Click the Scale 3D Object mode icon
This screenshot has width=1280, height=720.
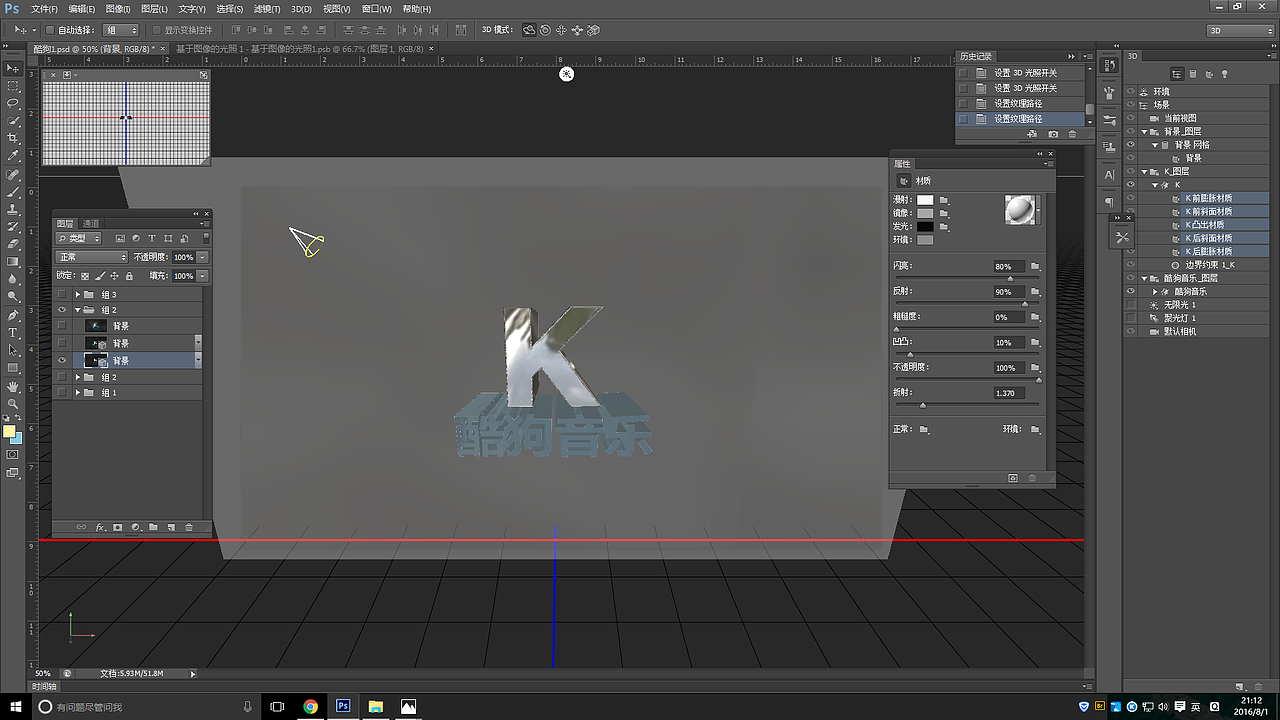[x=593, y=30]
